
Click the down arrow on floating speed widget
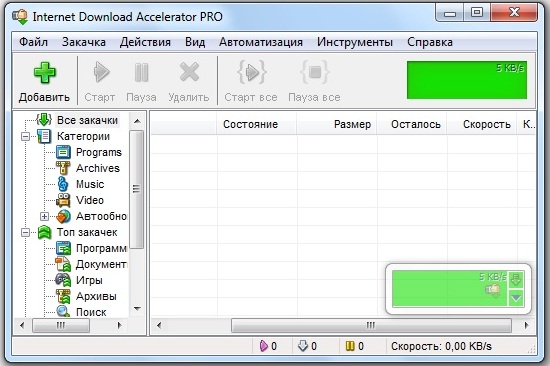(516, 298)
